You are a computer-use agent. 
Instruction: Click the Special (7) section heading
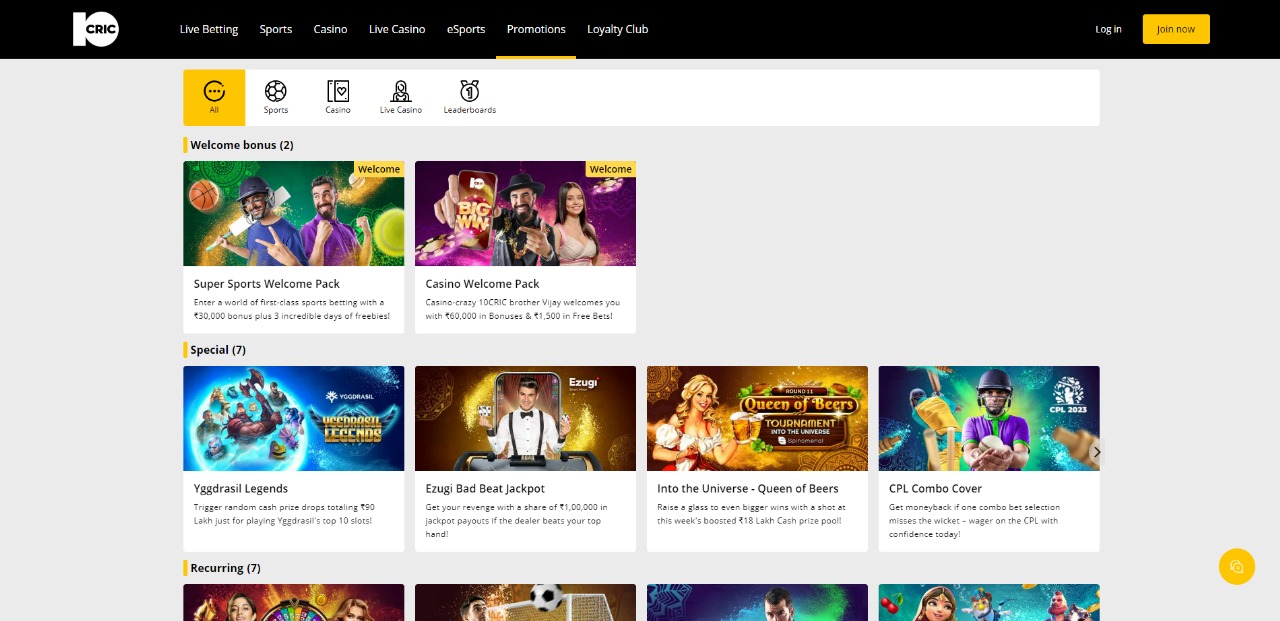pyautogui.click(x=218, y=350)
